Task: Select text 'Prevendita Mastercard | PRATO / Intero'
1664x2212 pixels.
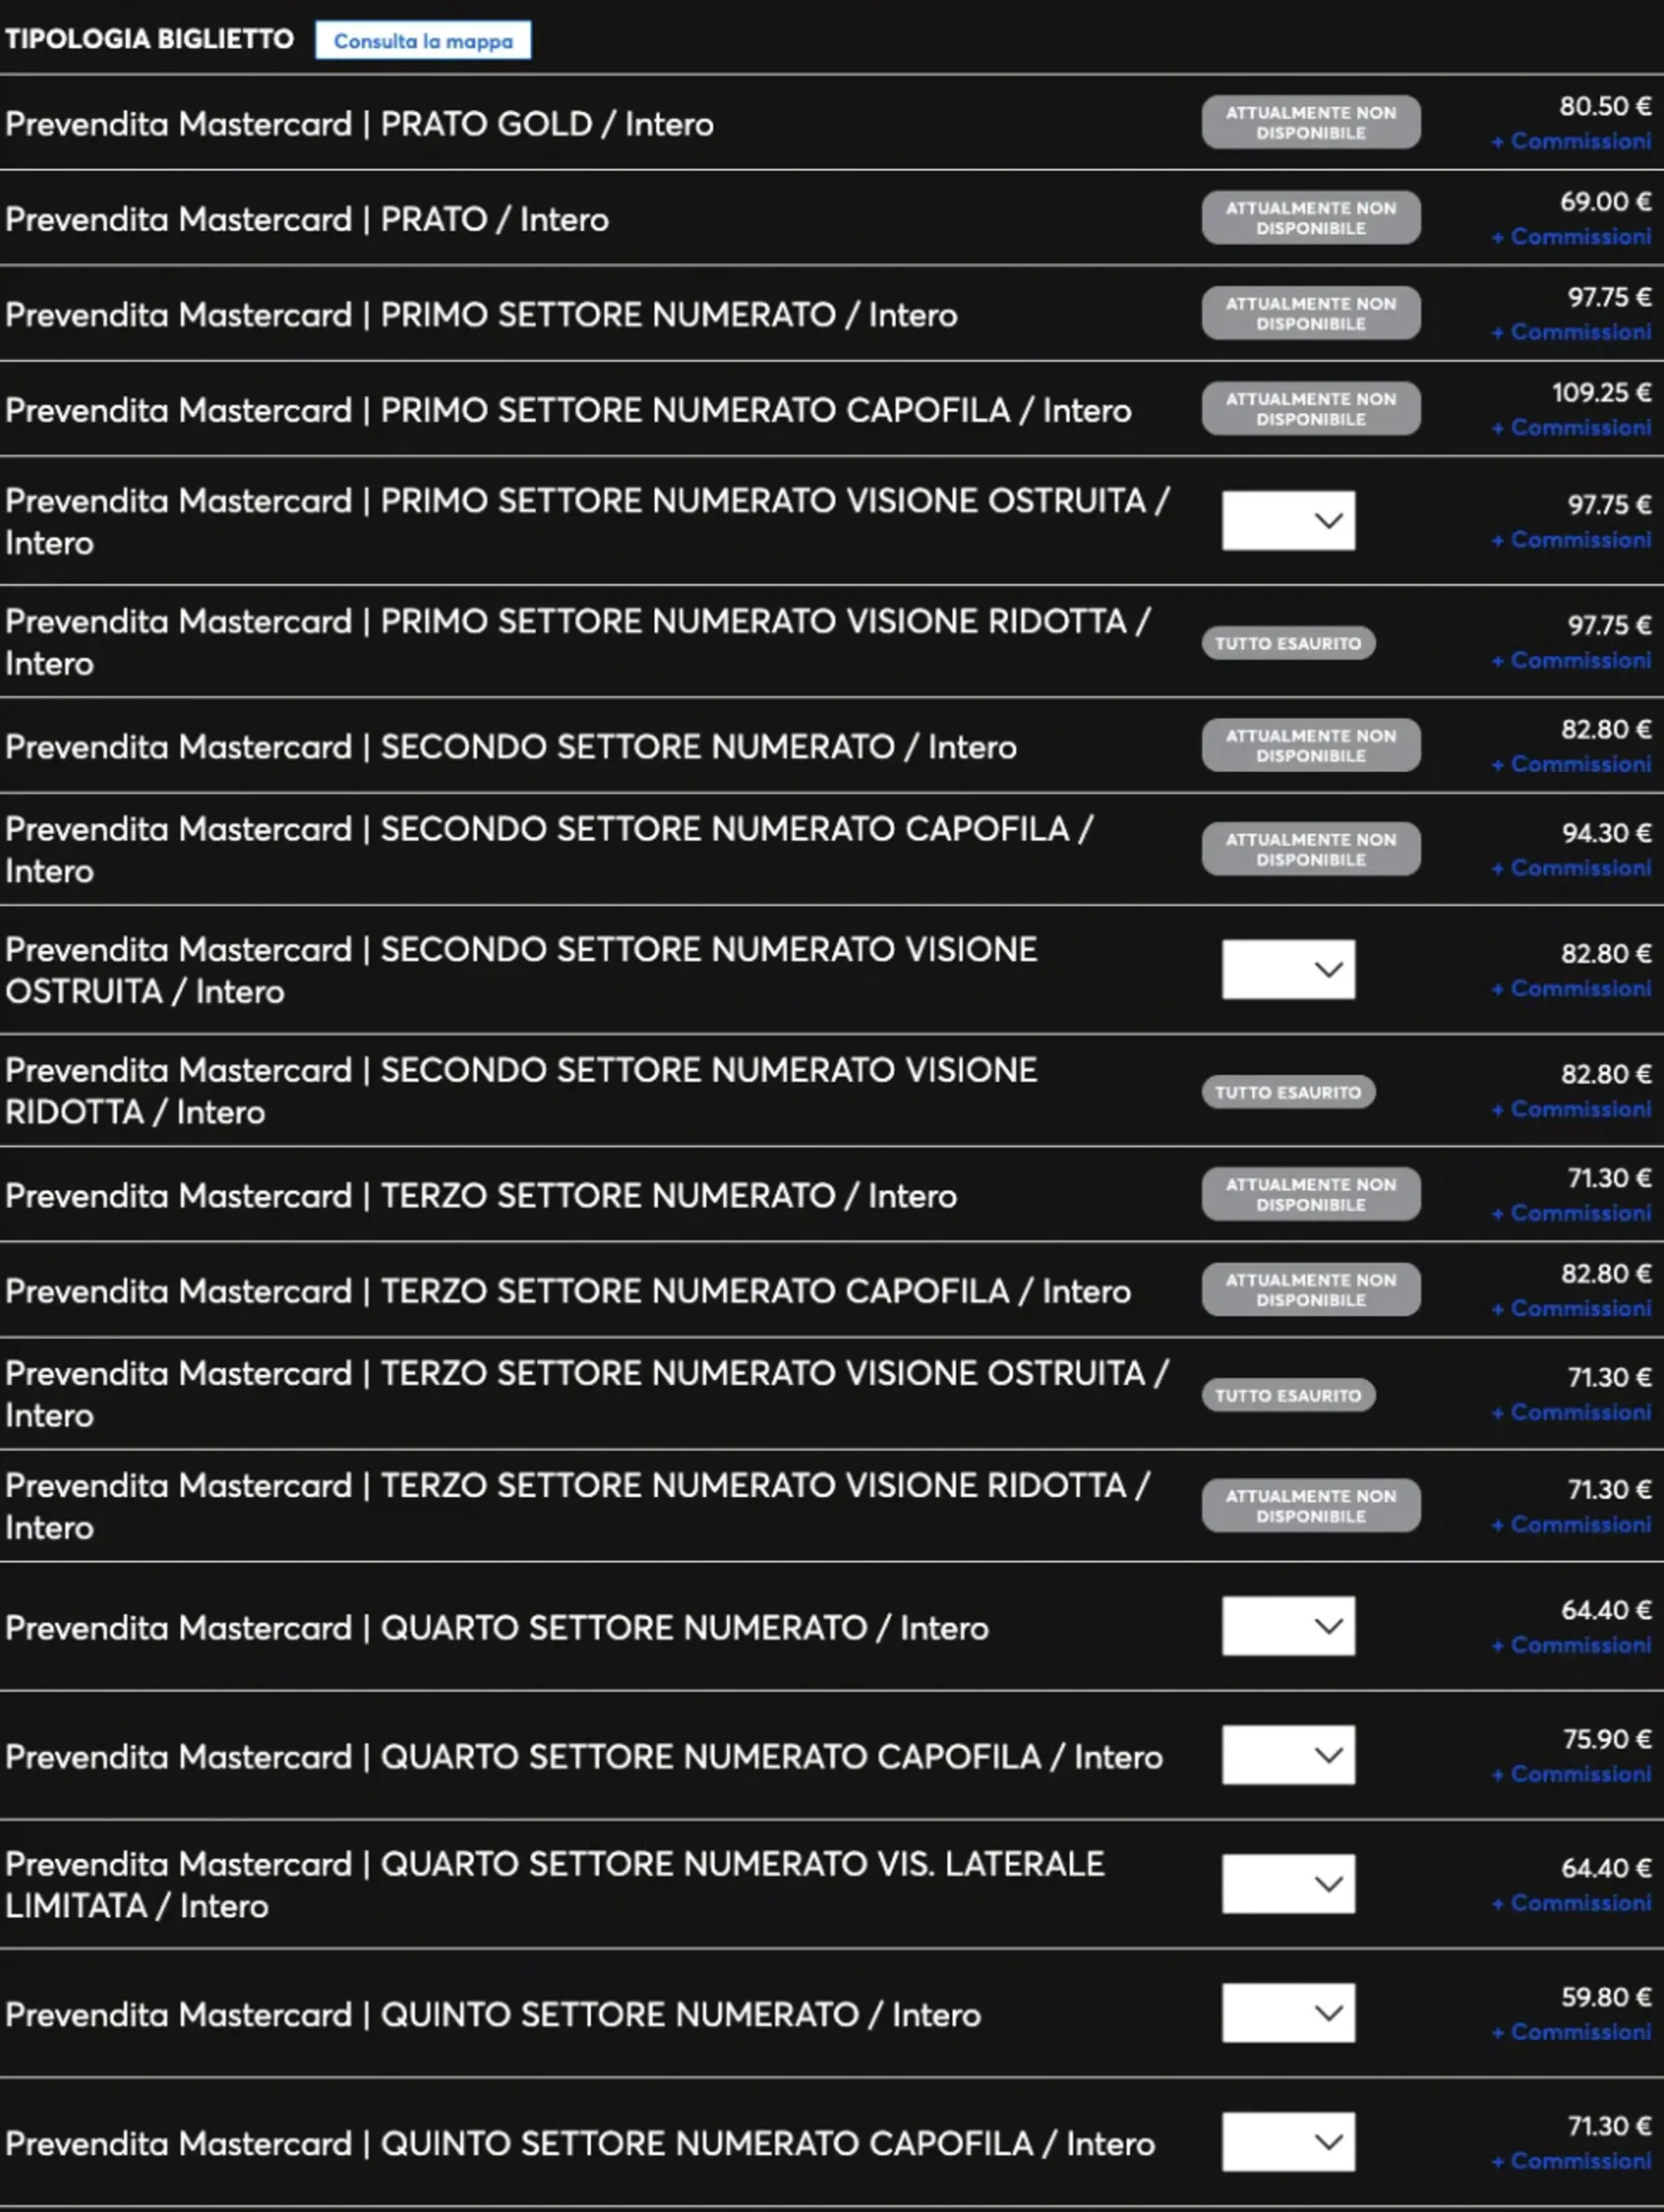Action: tap(307, 219)
